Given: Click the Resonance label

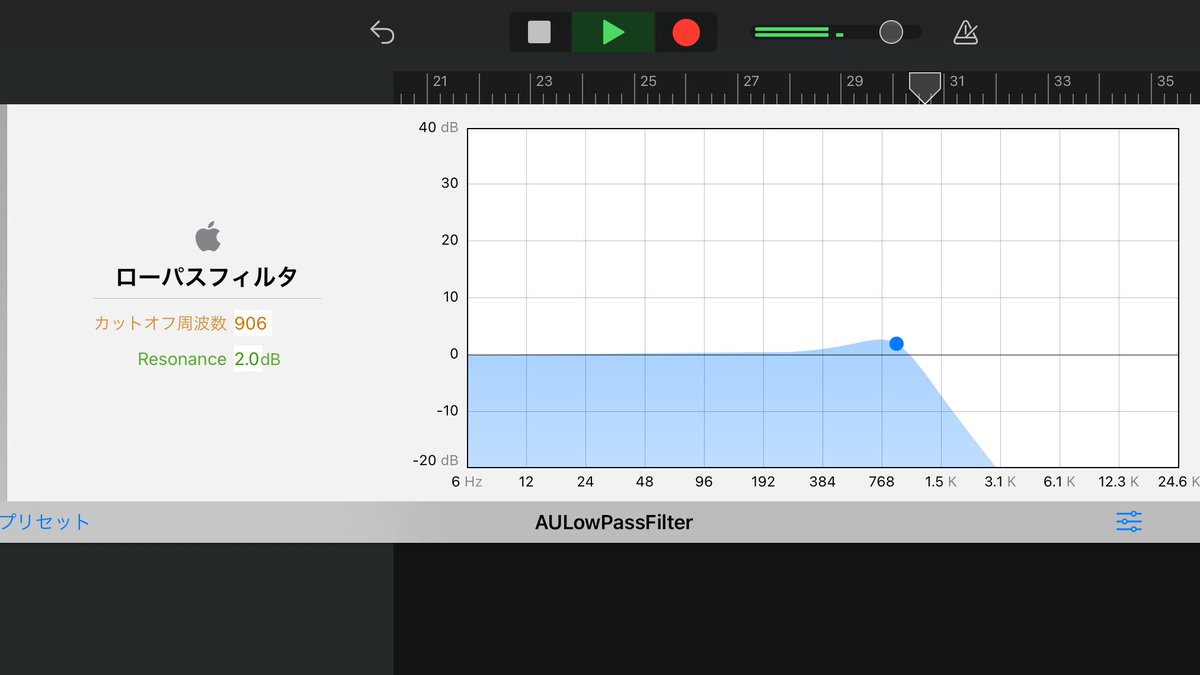Looking at the screenshot, I should point(182,359).
